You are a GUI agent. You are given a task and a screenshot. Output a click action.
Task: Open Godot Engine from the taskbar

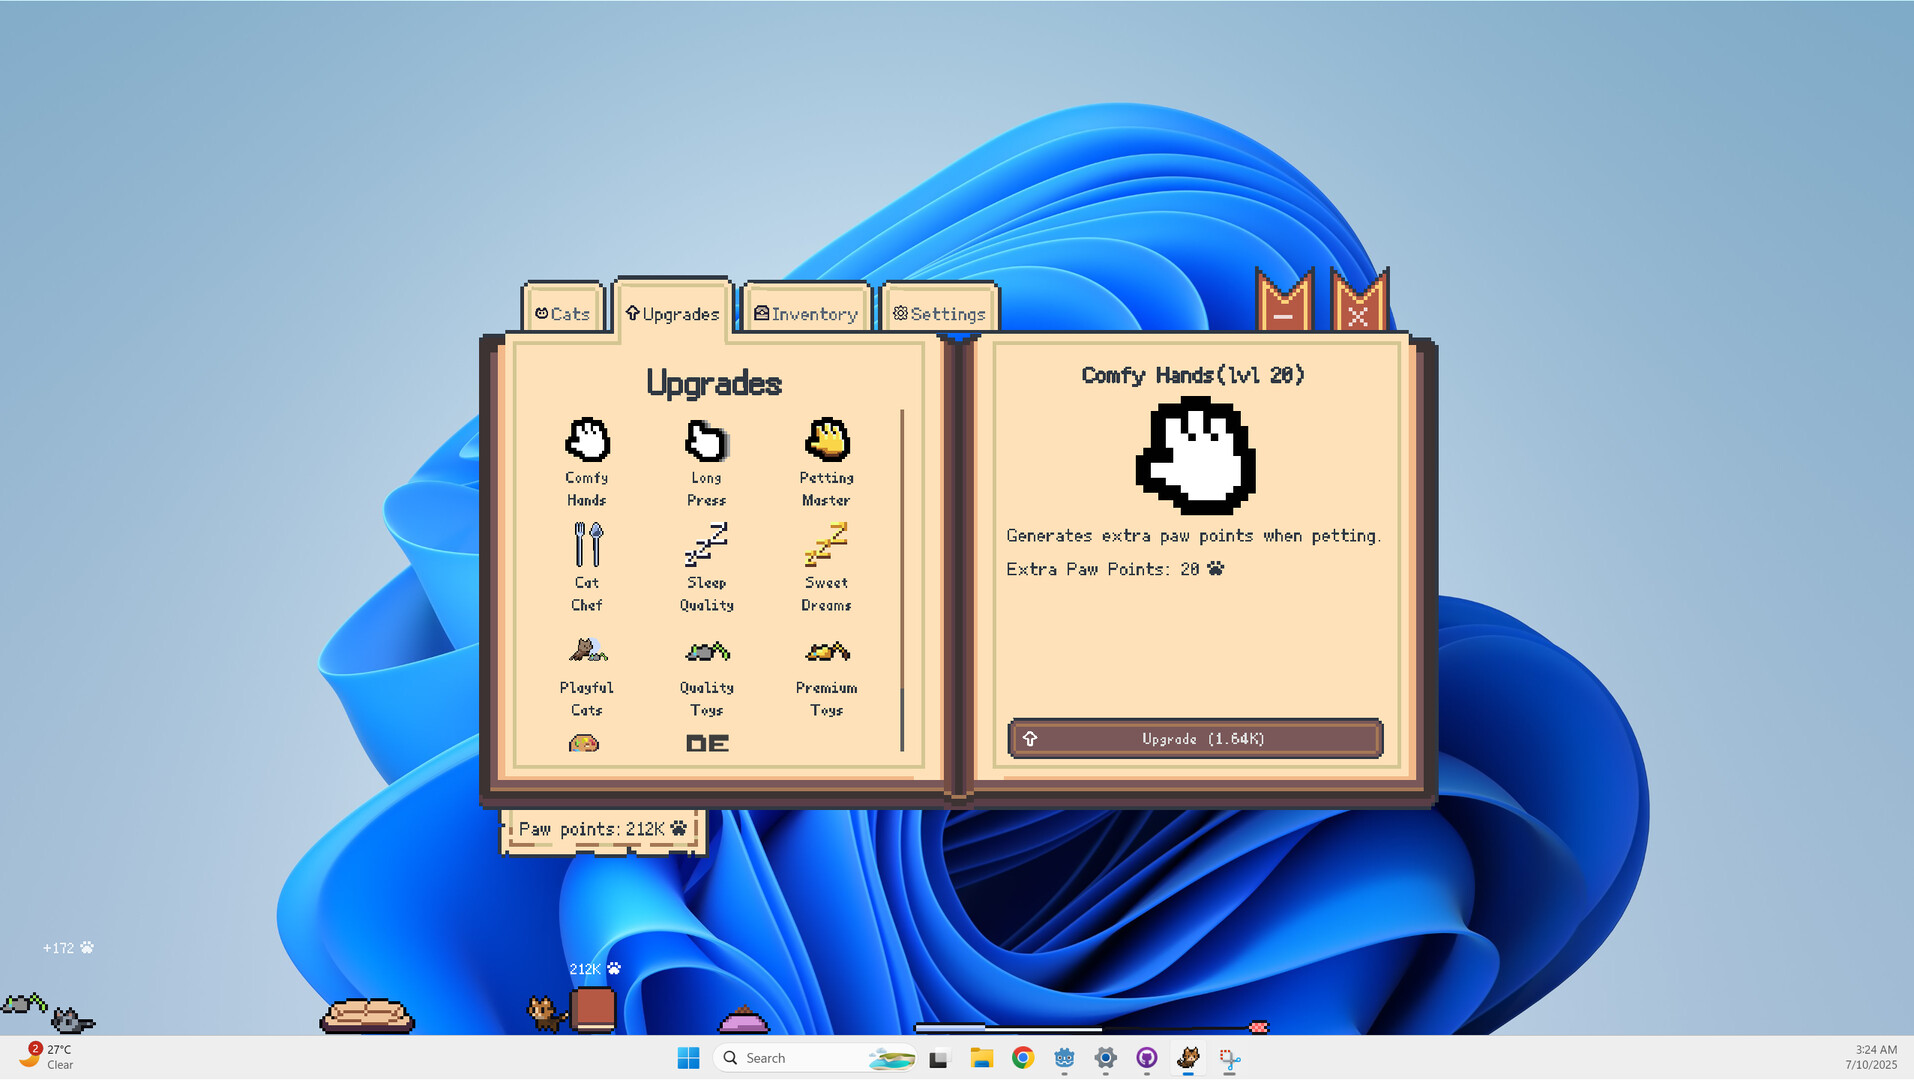click(x=1063, y=1057)
